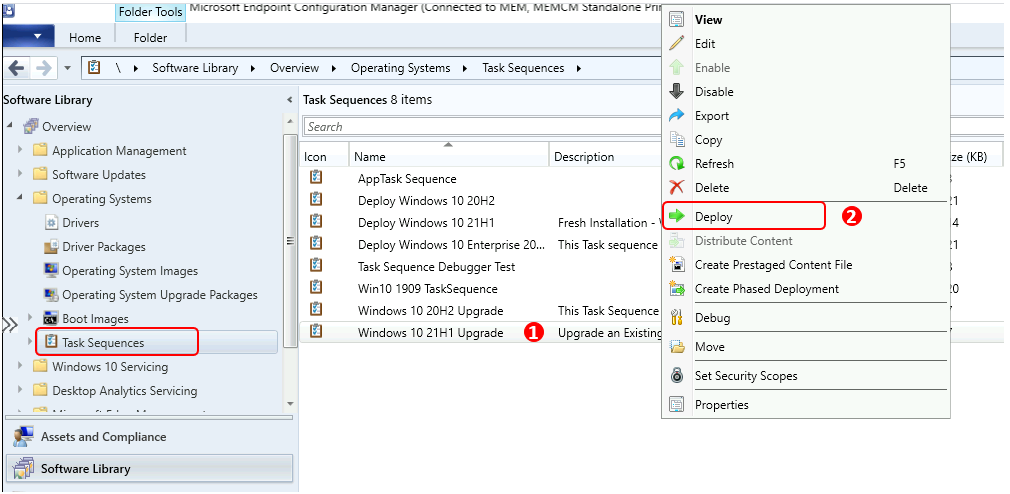Click the address bar root icon
This screenshot has height=494, width=1010.
[94, 68]
